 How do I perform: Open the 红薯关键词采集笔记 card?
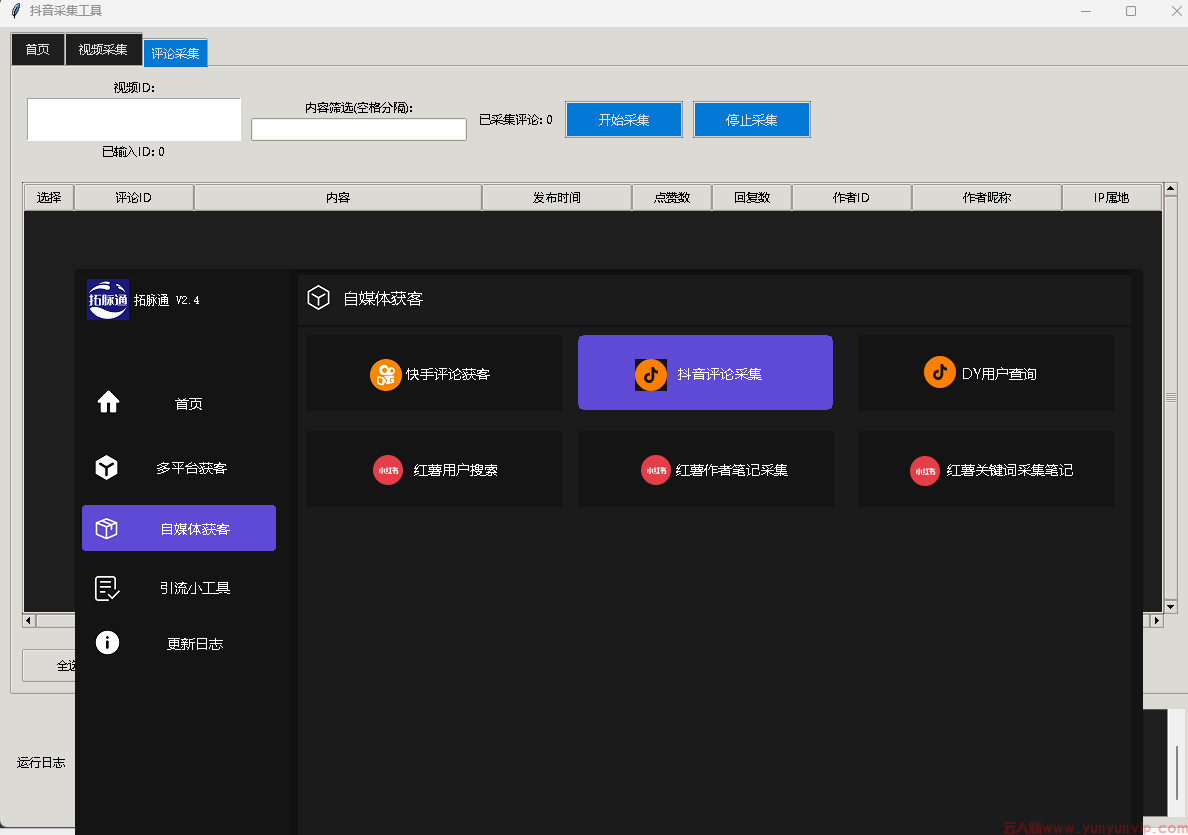986,469
